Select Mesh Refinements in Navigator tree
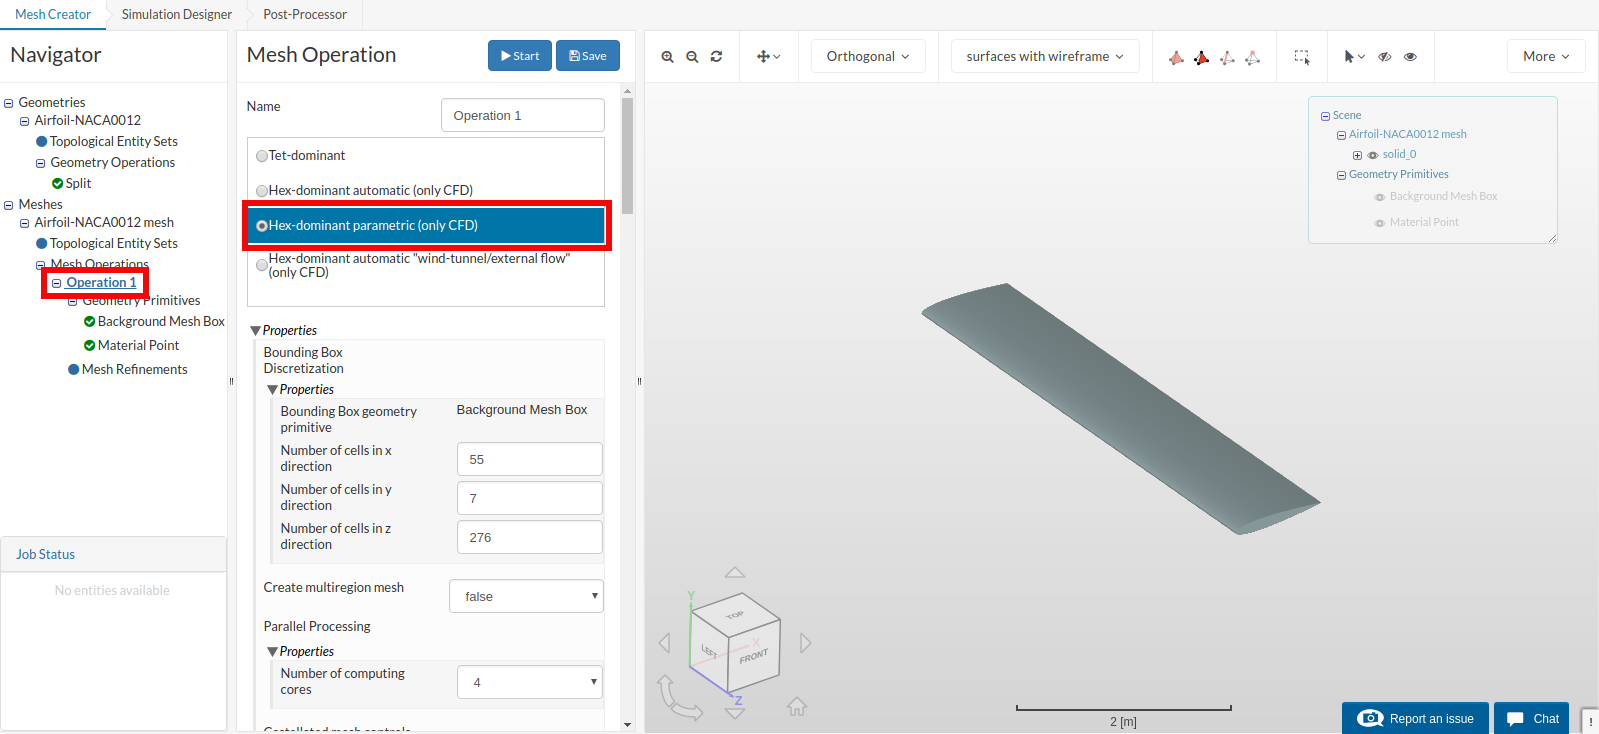The width and height of the screenshot is (1599, 734). click(135, 370)
